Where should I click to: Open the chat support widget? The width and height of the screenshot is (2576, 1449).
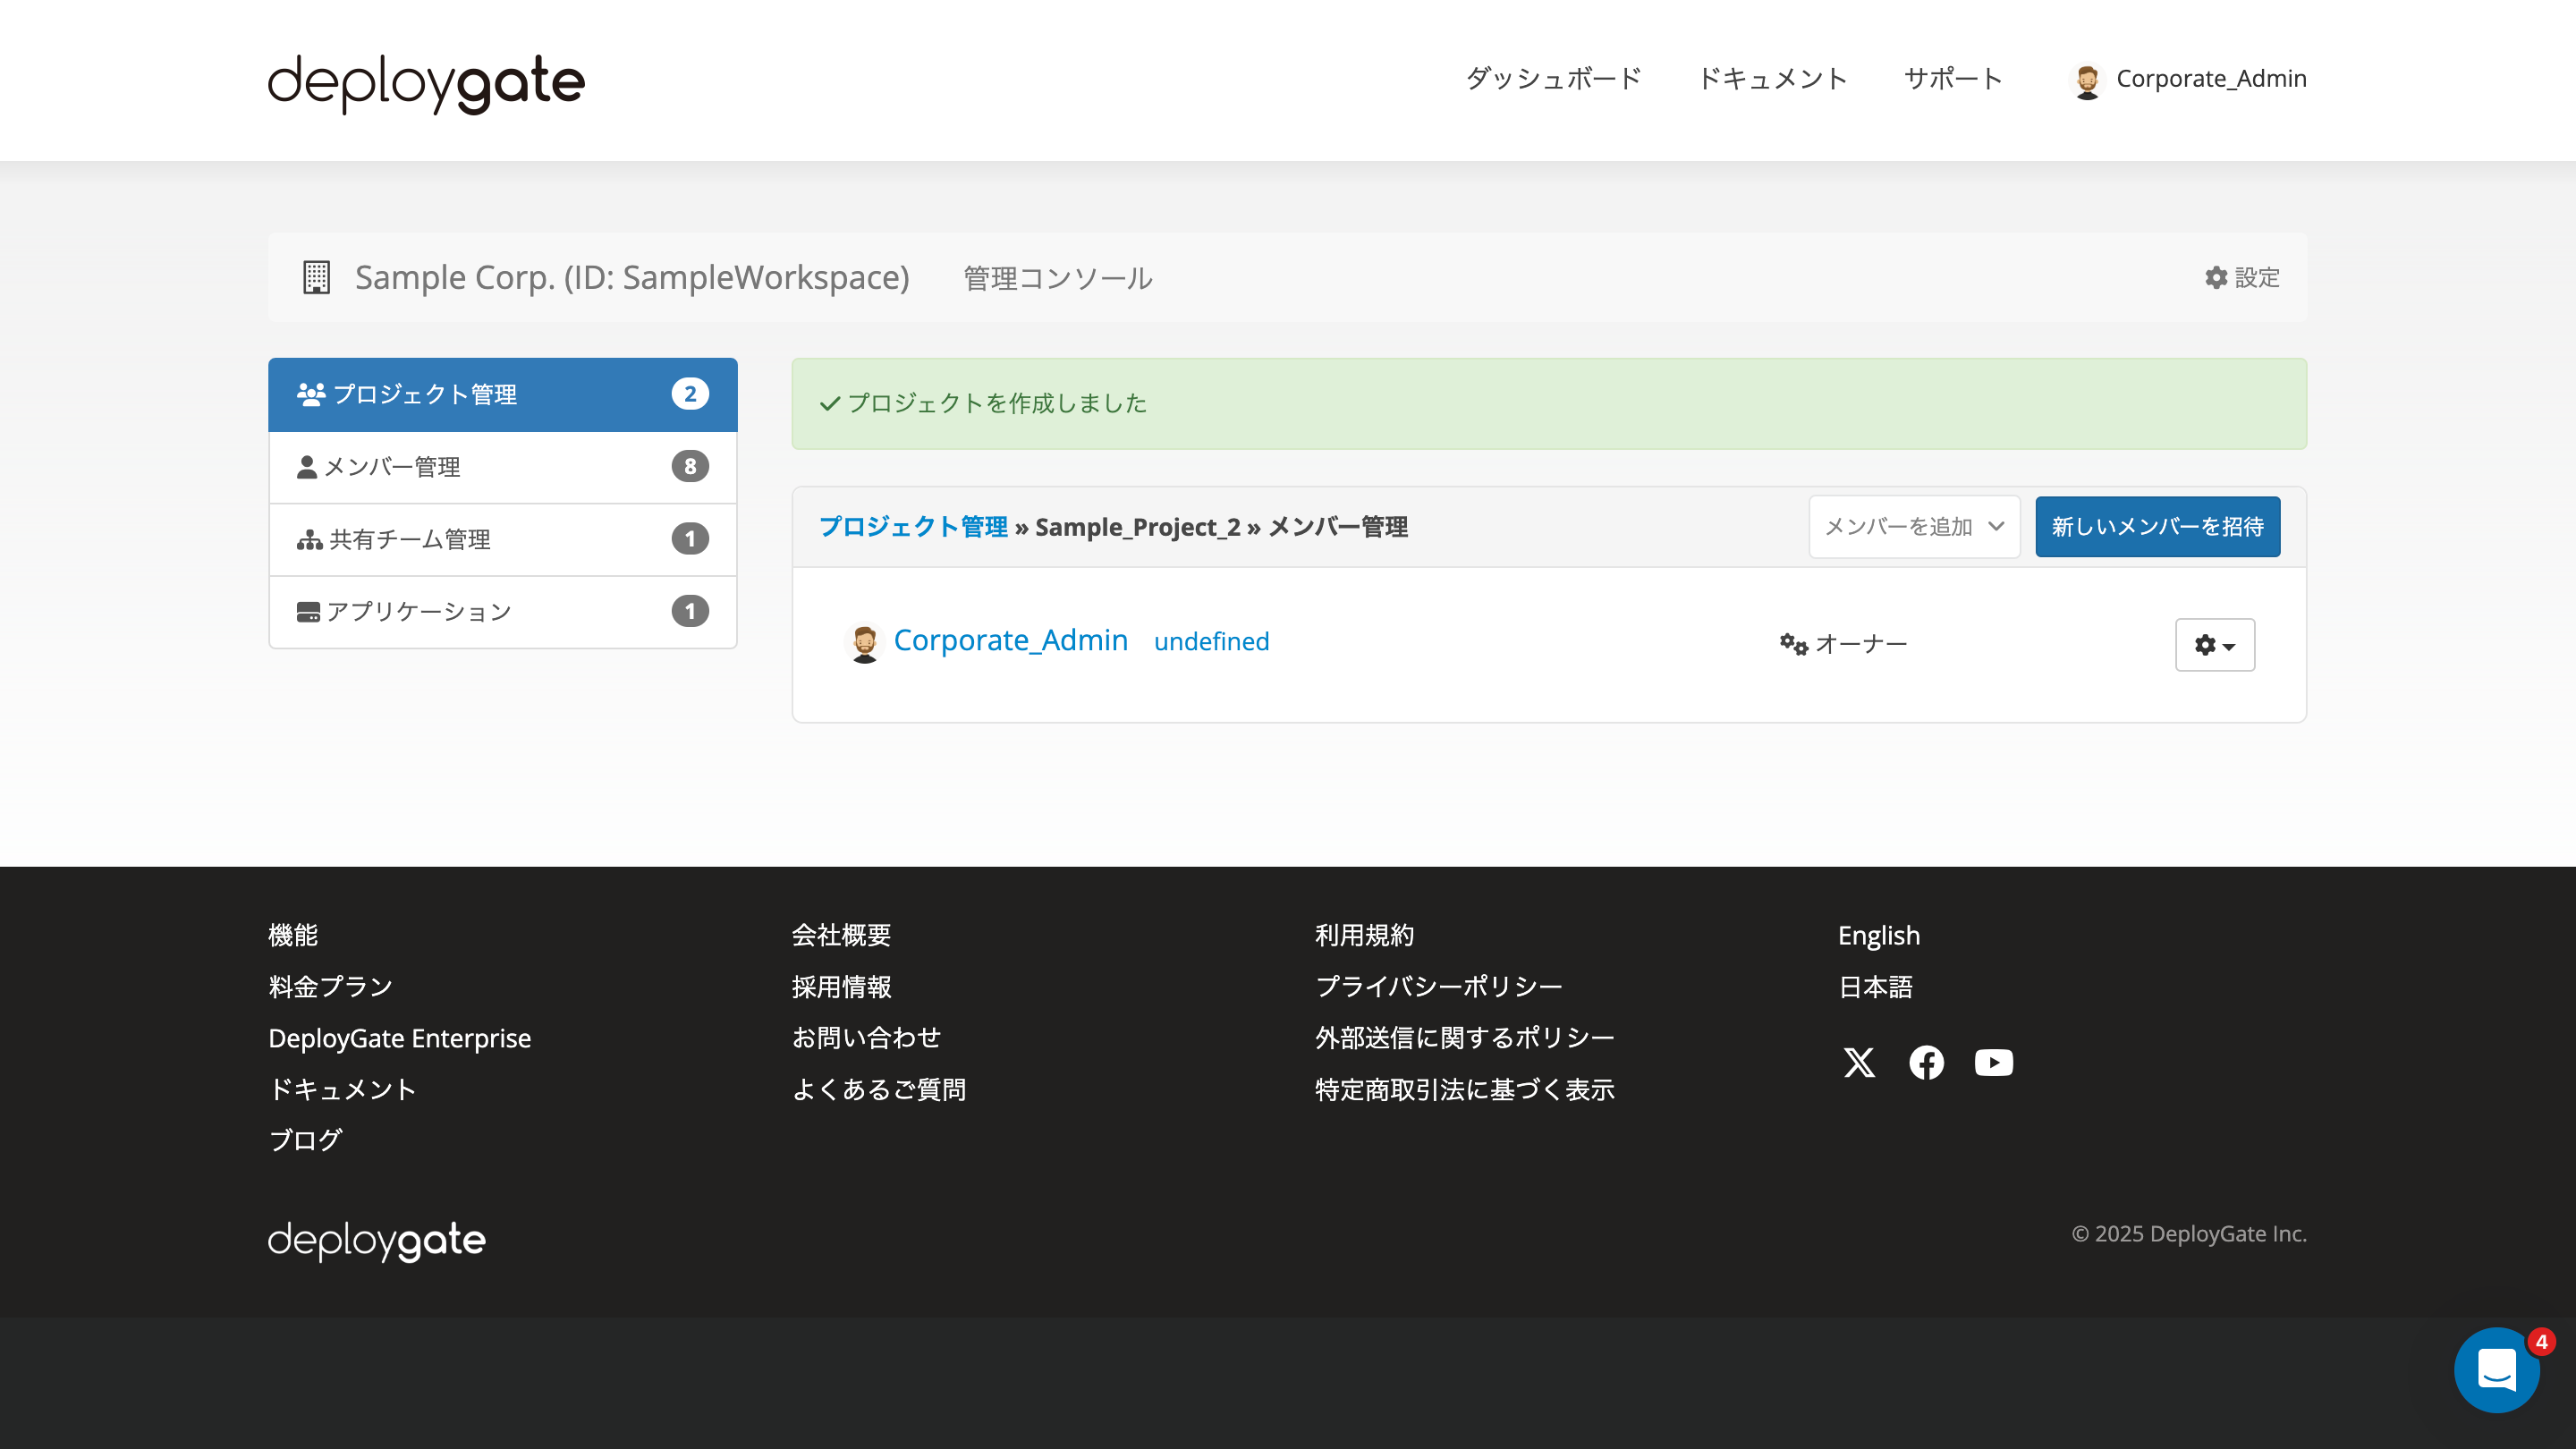(2496, 1370)
